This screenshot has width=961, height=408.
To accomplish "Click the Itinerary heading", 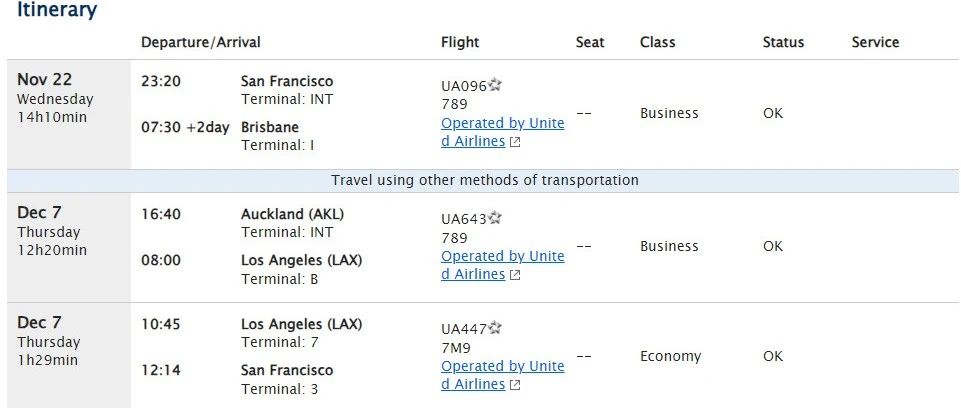I will (x=56, y=10).
